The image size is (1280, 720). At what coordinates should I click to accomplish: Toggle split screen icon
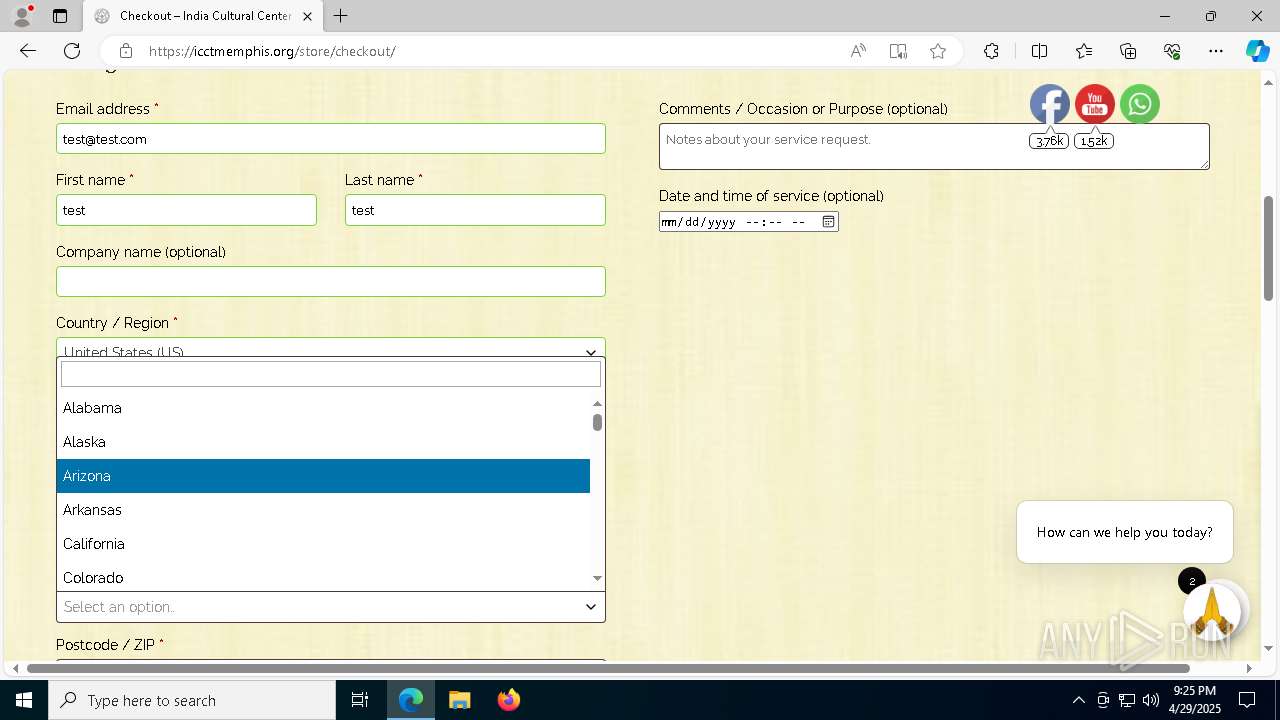(x=1039, y=51)
